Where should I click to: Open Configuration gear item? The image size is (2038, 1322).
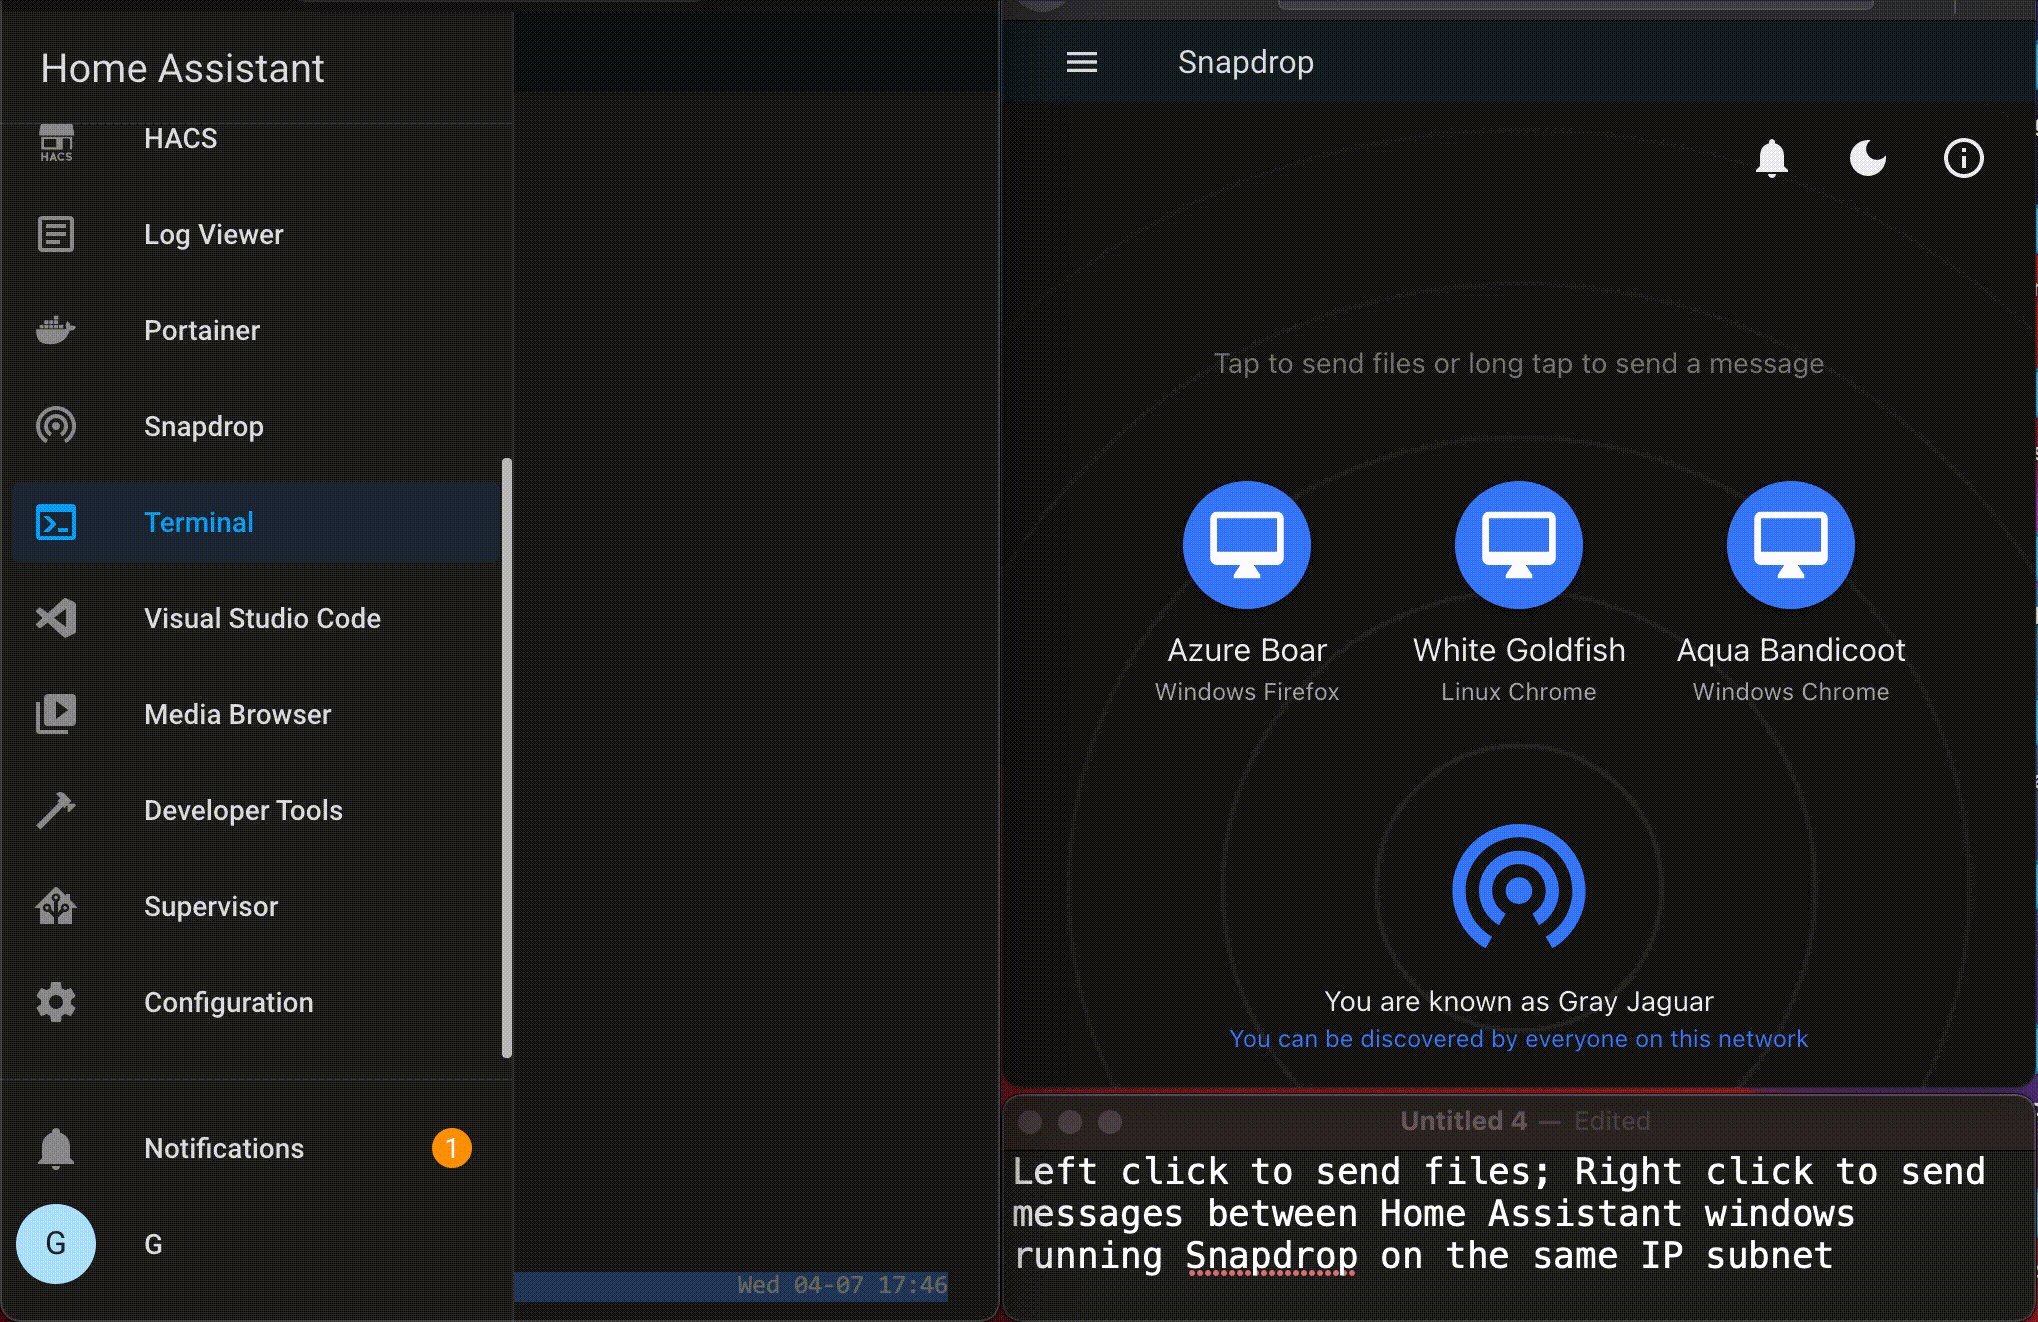tap(56, 1002)
